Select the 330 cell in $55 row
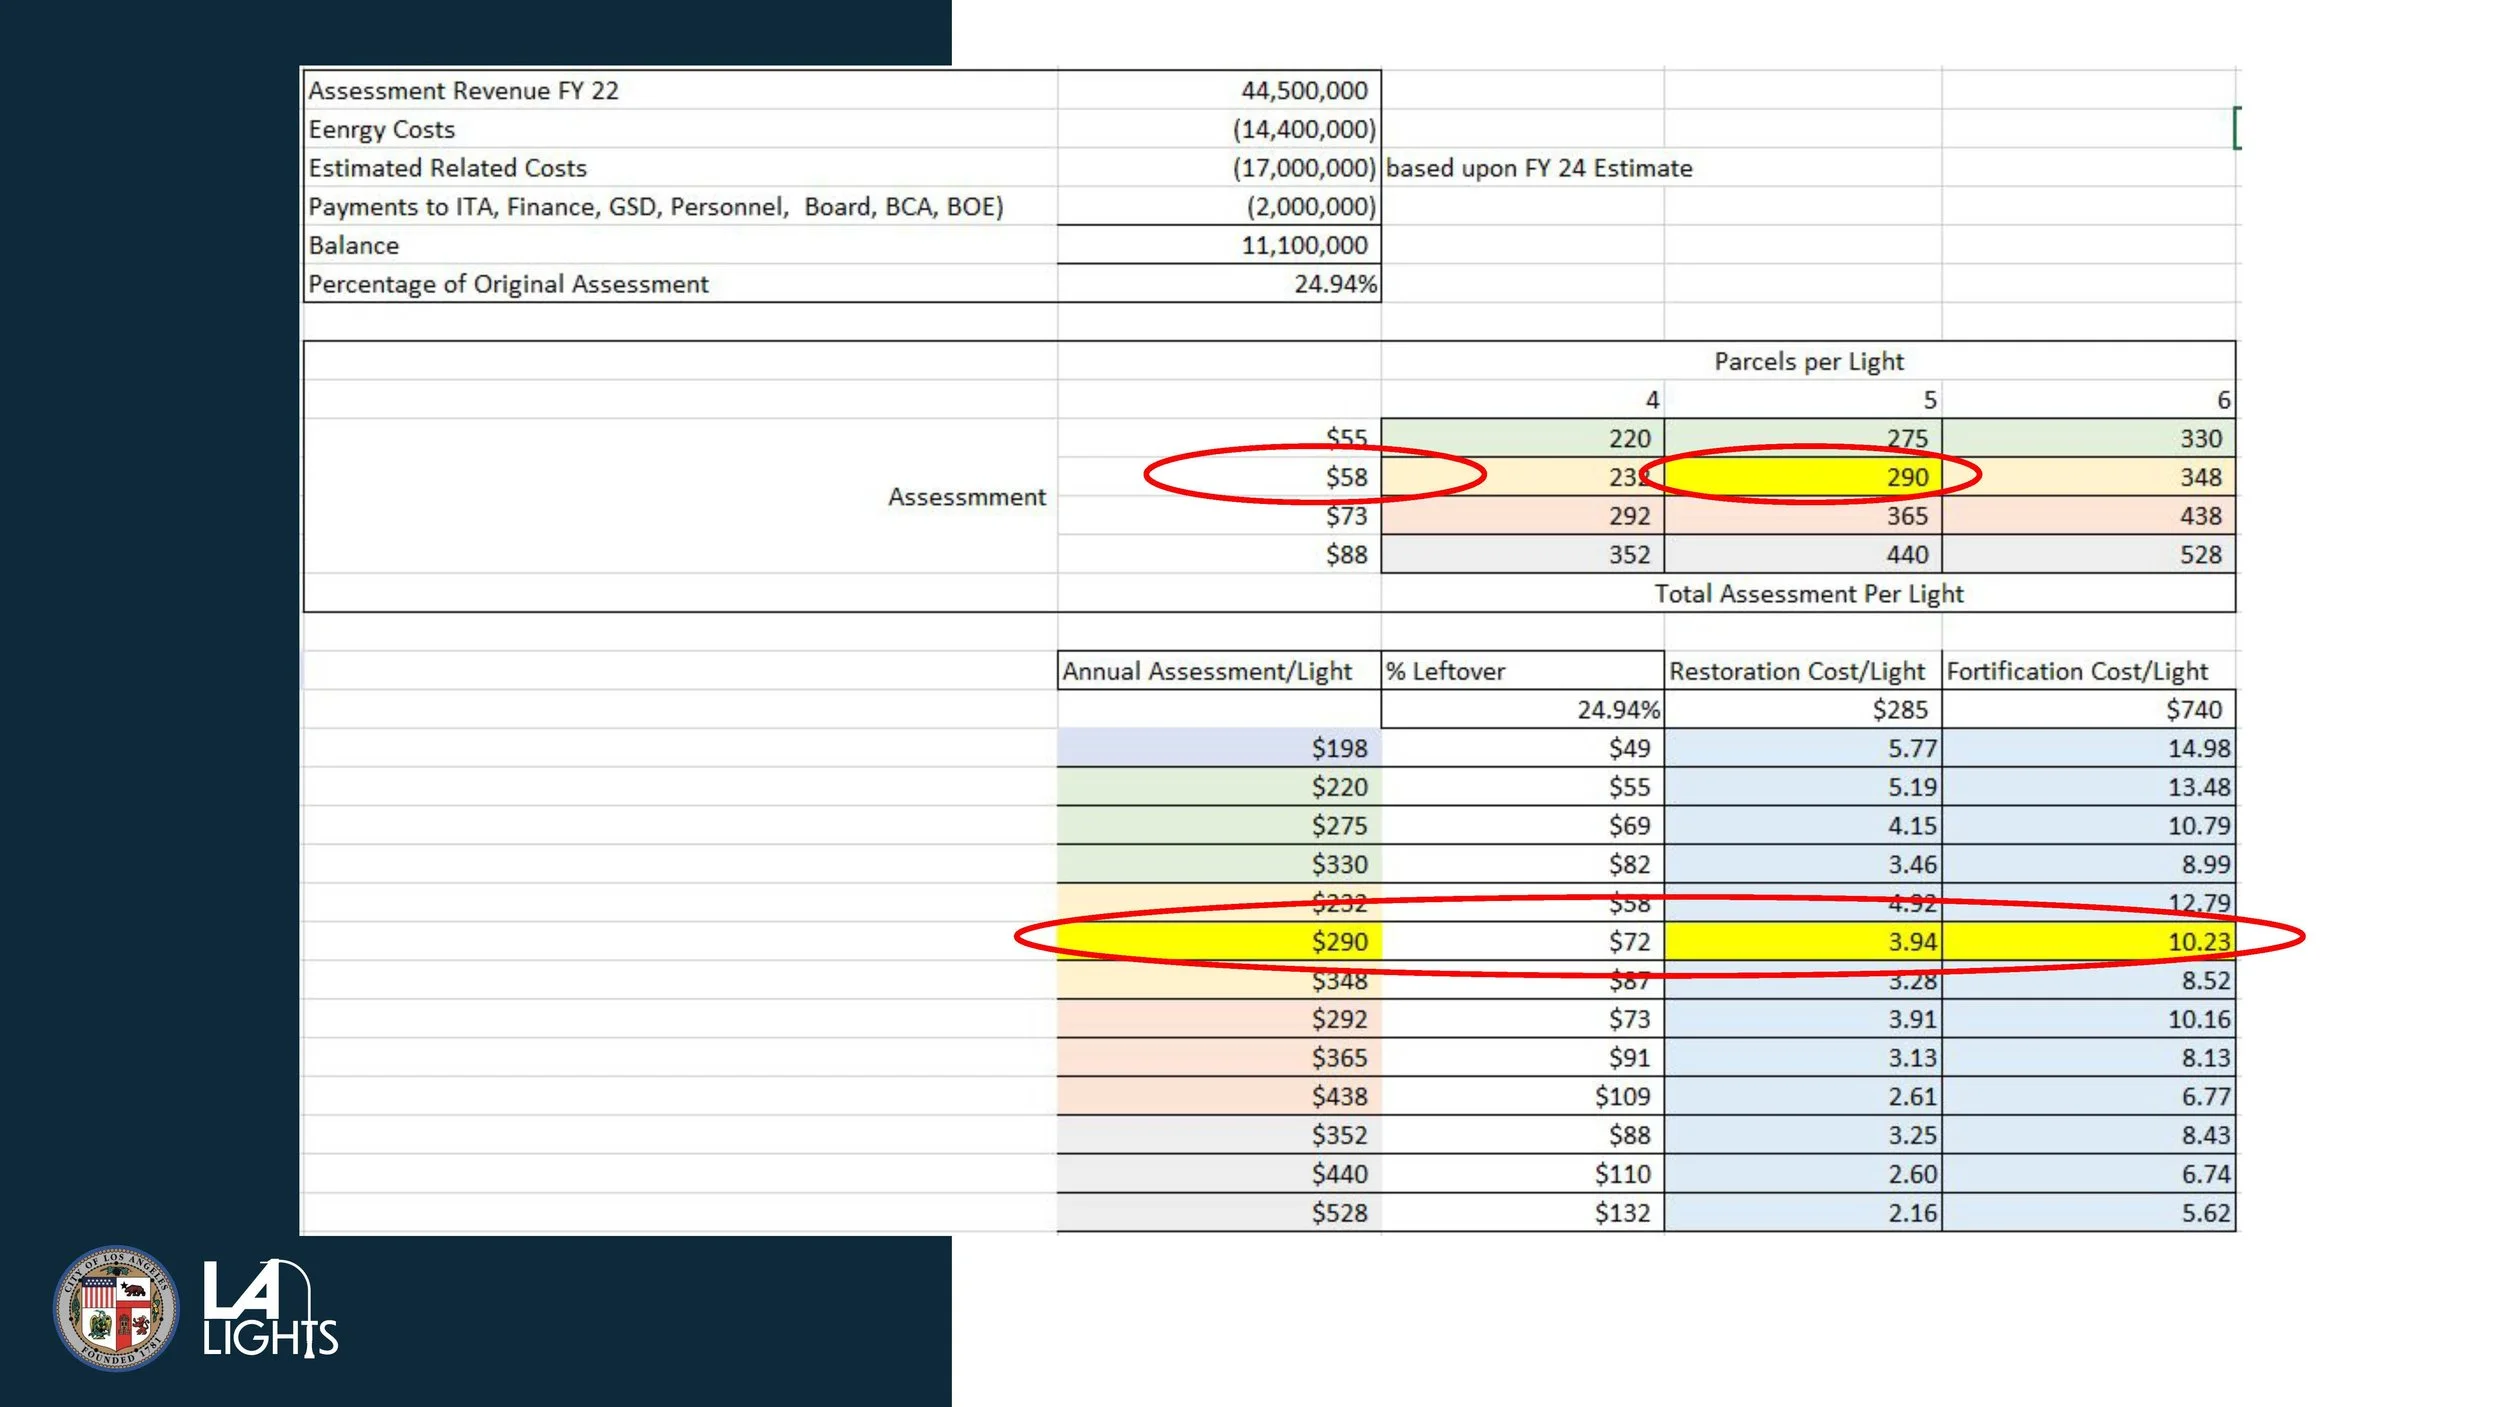Image resolution: width=2500 pixels, height=1407 pixels. click(2089, 438)
